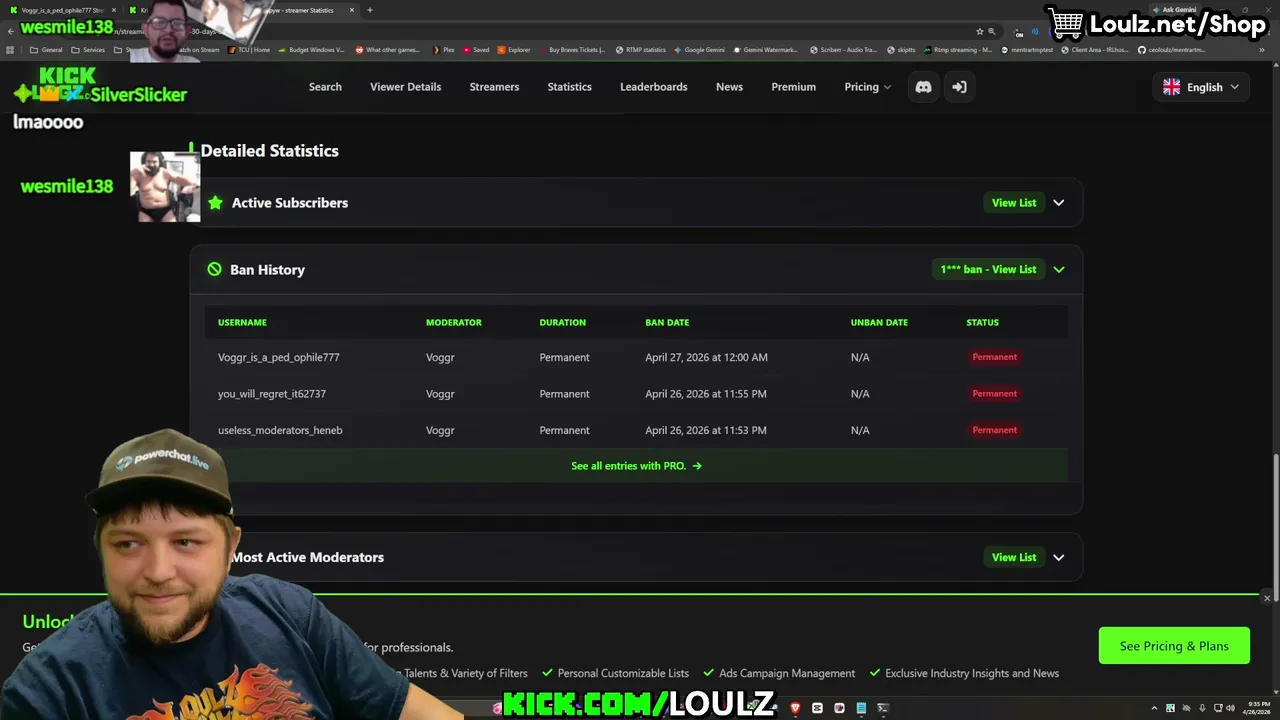Click ban date April 26, 2026 at 11:53 PM
The image size is (1280, 720).
point(706,430)
